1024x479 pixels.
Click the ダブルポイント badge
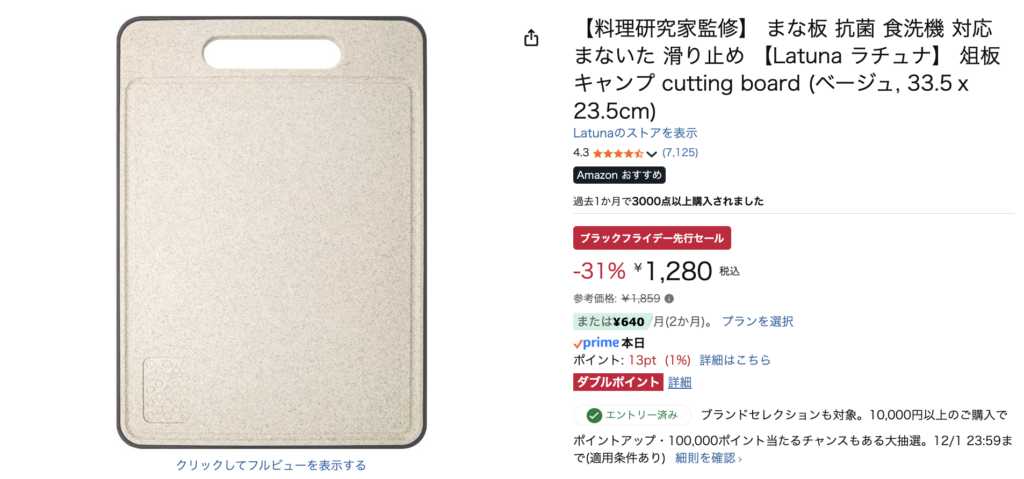617,382
